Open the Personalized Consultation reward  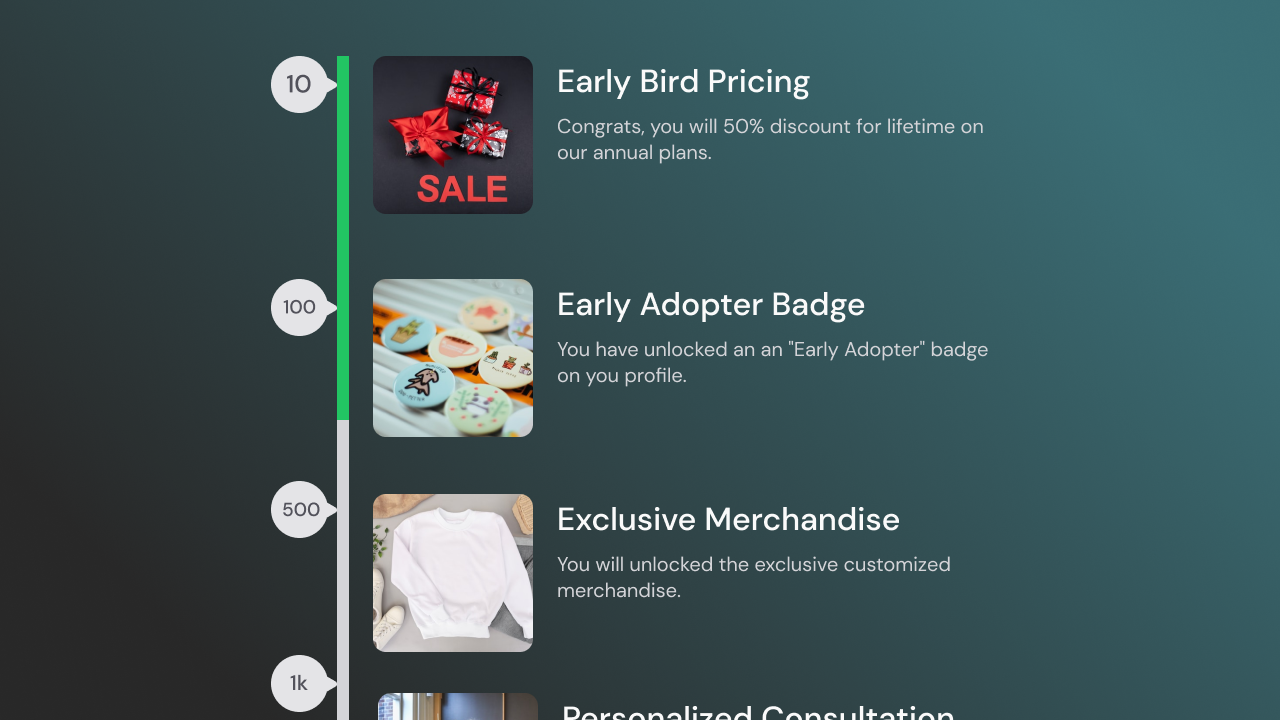(754, 712)
